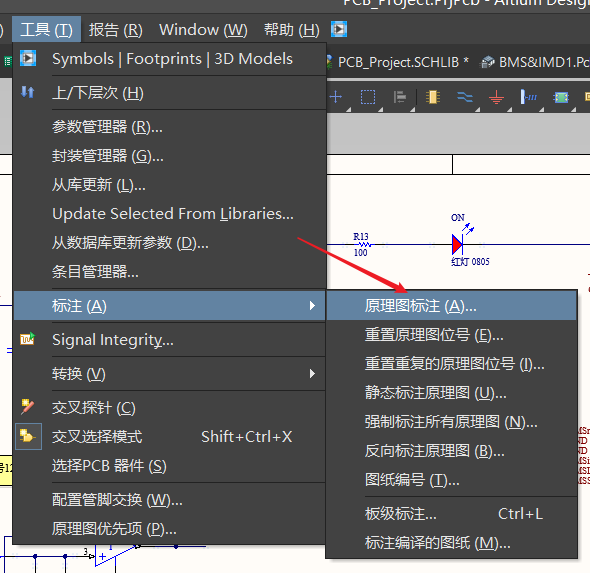Open dropdown corner of selection rectangle tool
The image size is (590, 573).
tap(380, 109)
